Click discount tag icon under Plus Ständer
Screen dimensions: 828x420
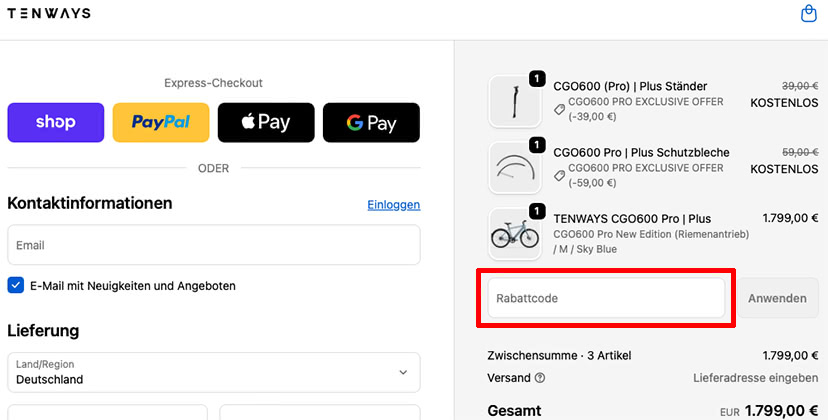pos(559,109)
